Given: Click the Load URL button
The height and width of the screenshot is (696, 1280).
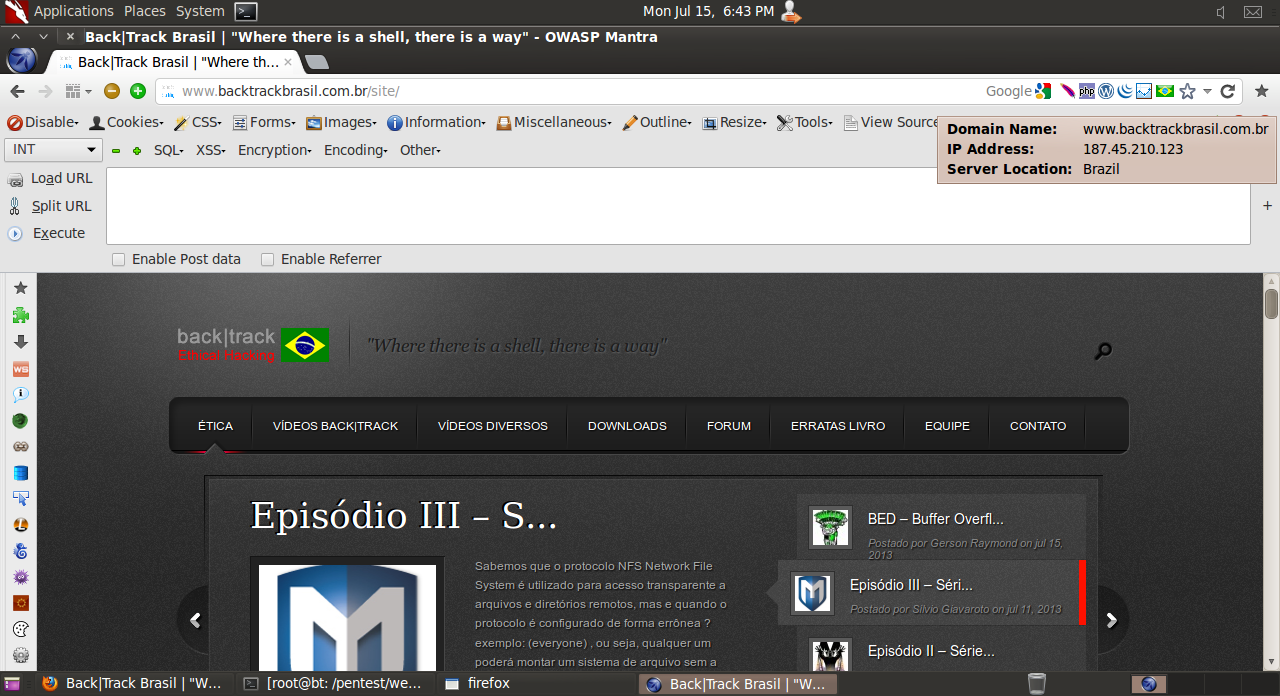Looking at the screenshot, I should click(50, 178).
